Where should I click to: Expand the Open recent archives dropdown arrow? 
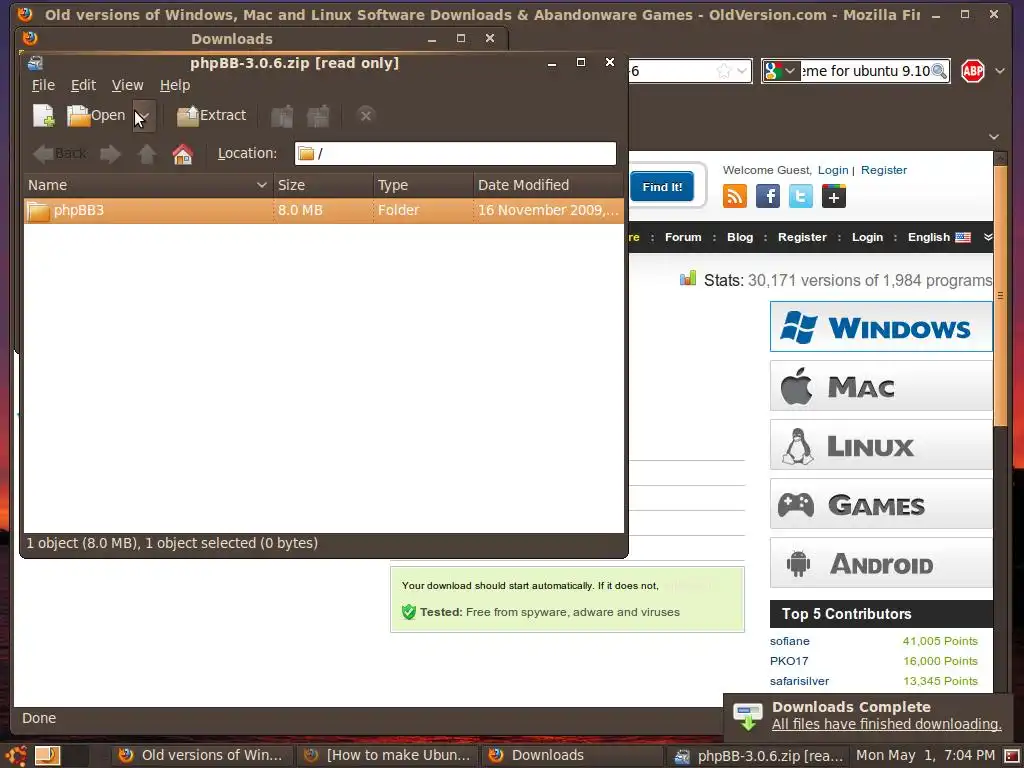(144, 116)
